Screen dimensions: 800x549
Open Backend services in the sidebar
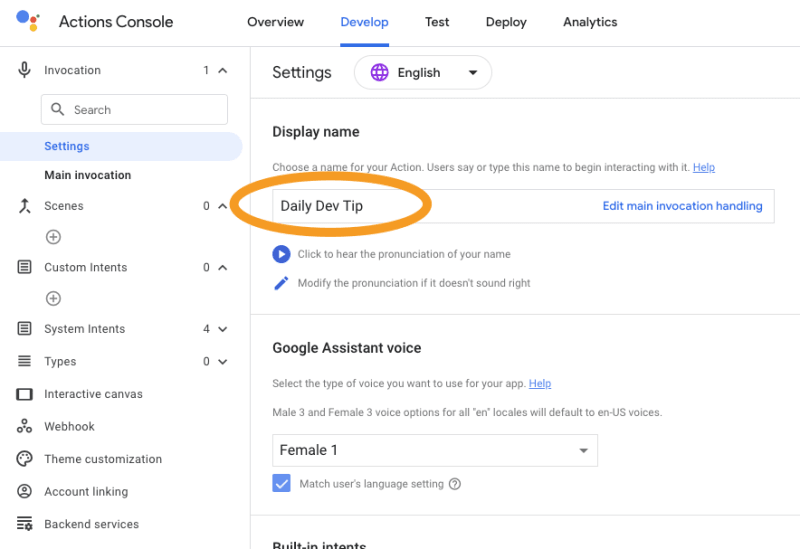click(x=91, y=525)
